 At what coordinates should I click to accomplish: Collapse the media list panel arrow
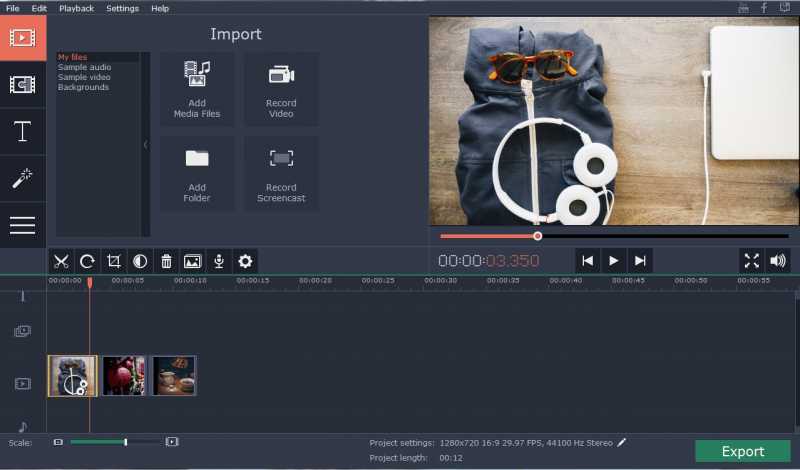click(x=145, y=144)
